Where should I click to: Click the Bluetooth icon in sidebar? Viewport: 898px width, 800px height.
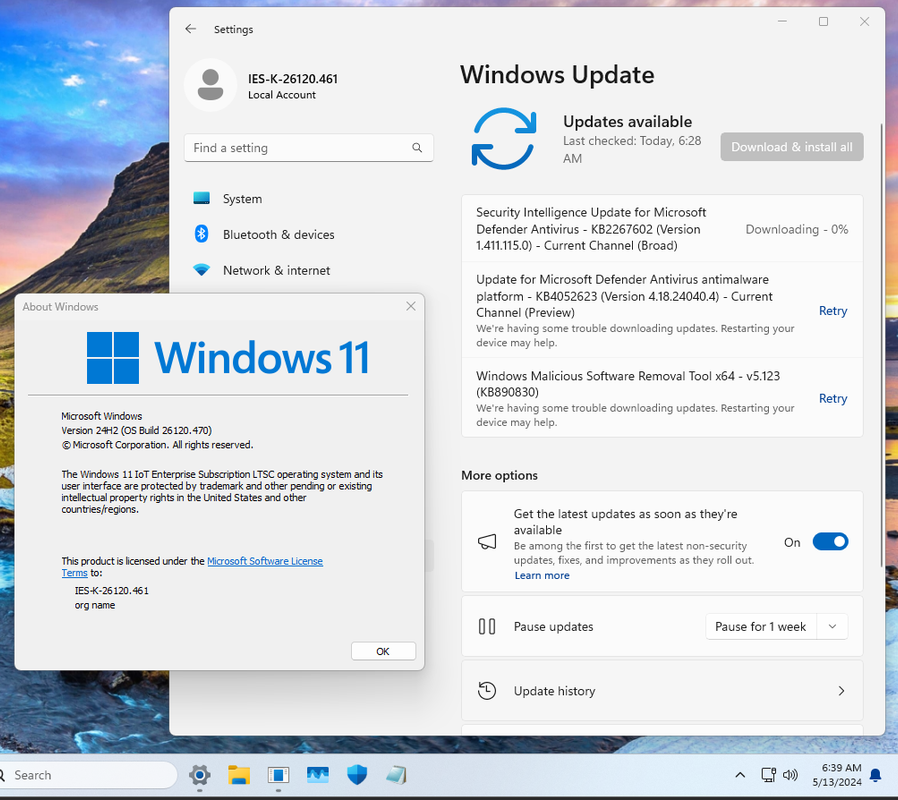202,234
